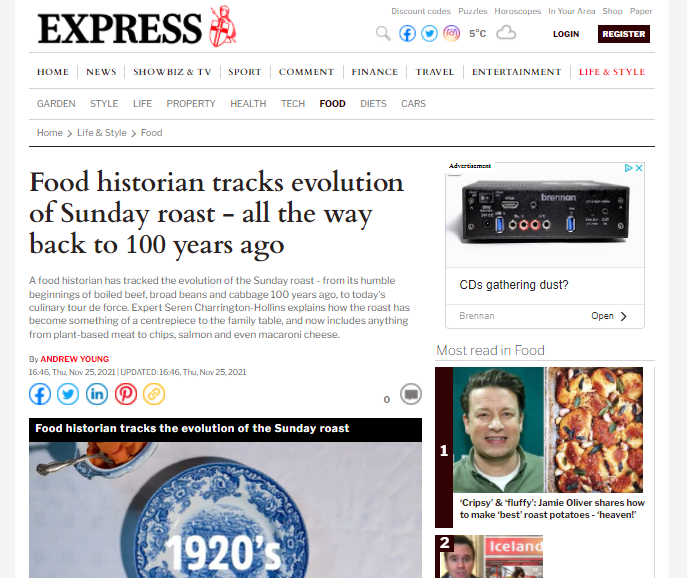Open the DIETS sub-section
This screenshot has width=687, height=578.
point(373,104)
